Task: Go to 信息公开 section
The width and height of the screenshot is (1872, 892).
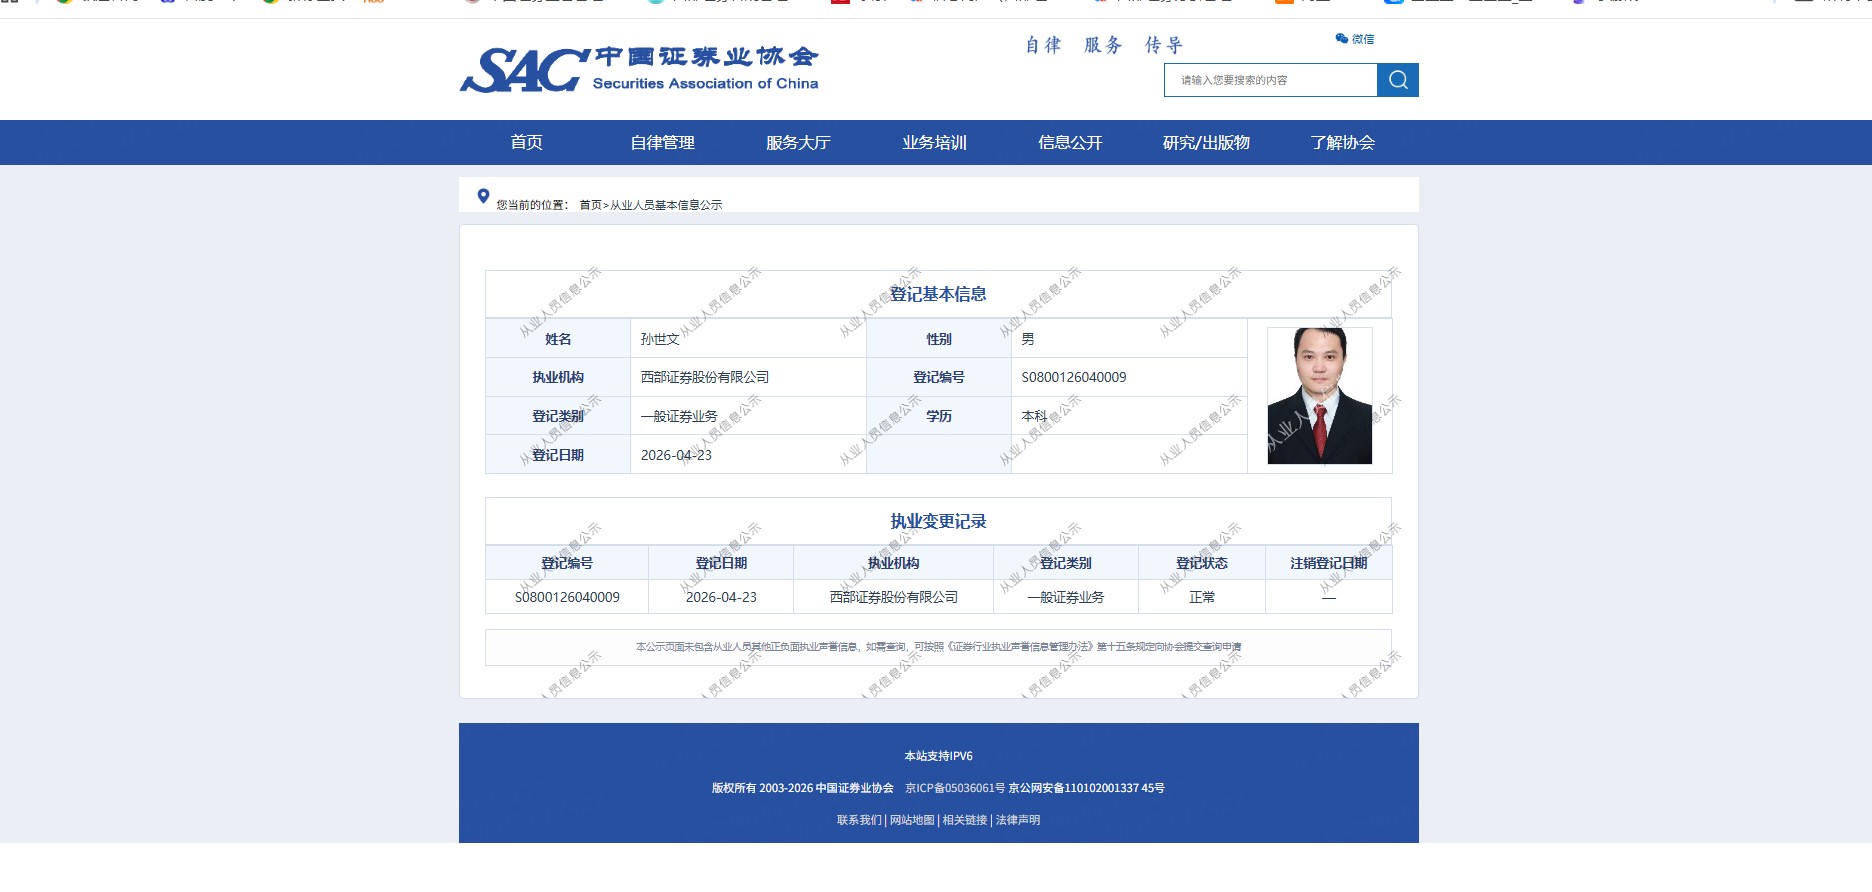Action: [x=1070, y=143]
